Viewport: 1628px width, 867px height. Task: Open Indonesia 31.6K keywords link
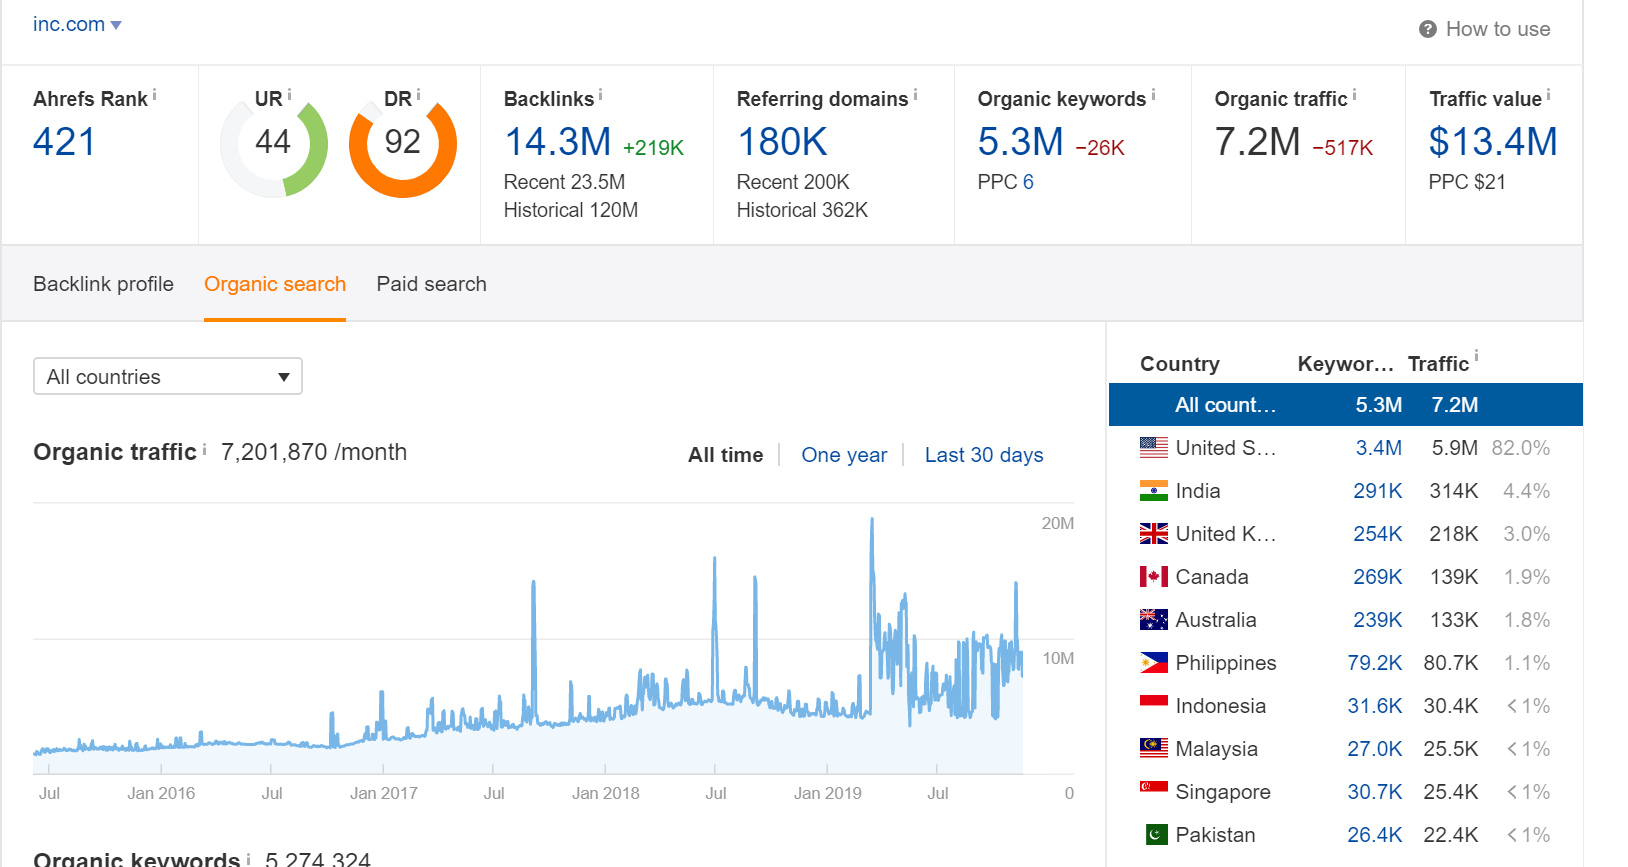[x=1375, y=706]
